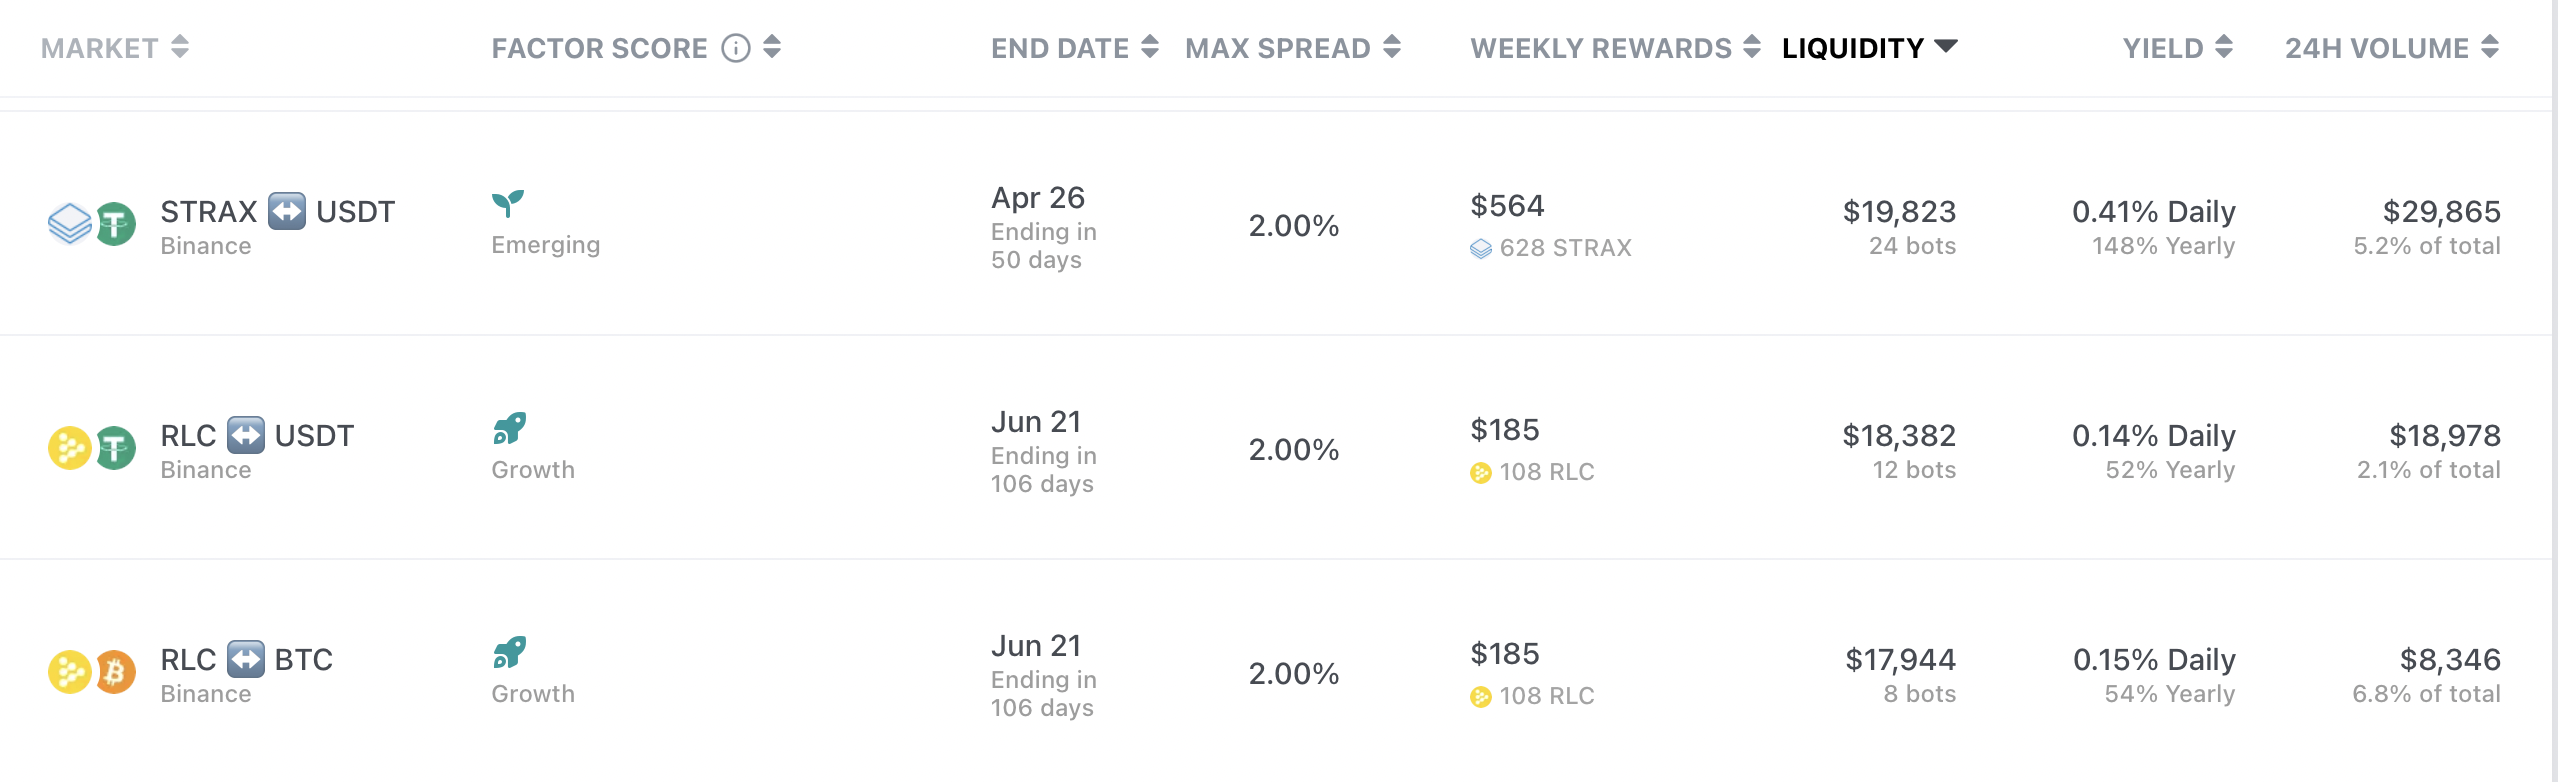Click the small RLC coin icon beside 108 RLC in BTC row
The image size is (2558, 782).
[1481, 697]
